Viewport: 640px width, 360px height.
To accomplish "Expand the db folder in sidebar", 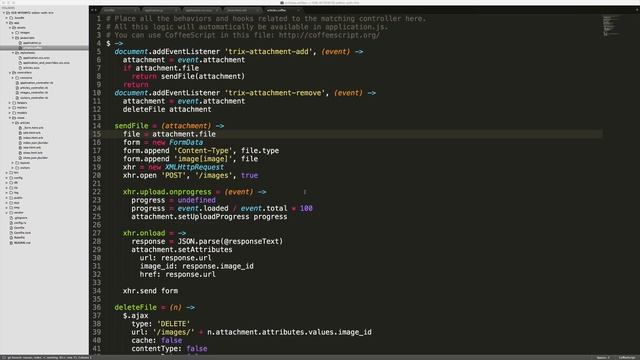I will click(x=7, y=183).
